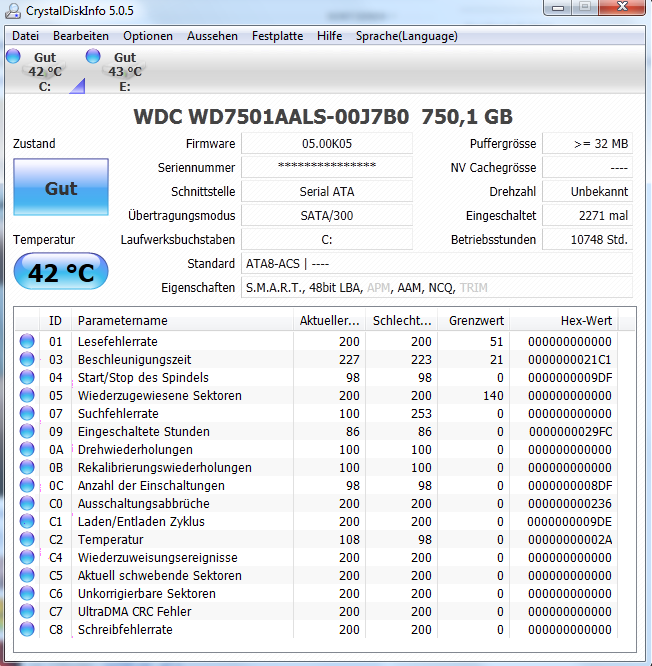The height and width of the screenshot is (666, 652).
Task: Click the 42 °C temperature button
Action: (61, 272)
